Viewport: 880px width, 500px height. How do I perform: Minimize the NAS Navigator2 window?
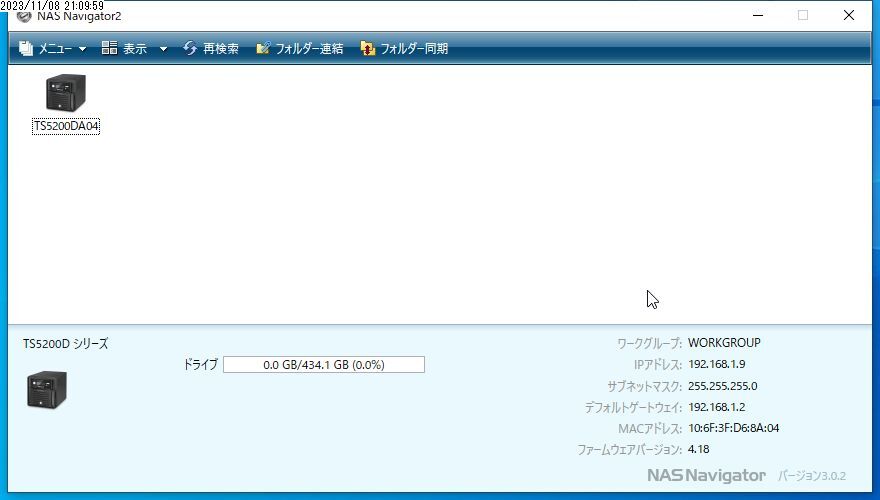pos(758,15)
